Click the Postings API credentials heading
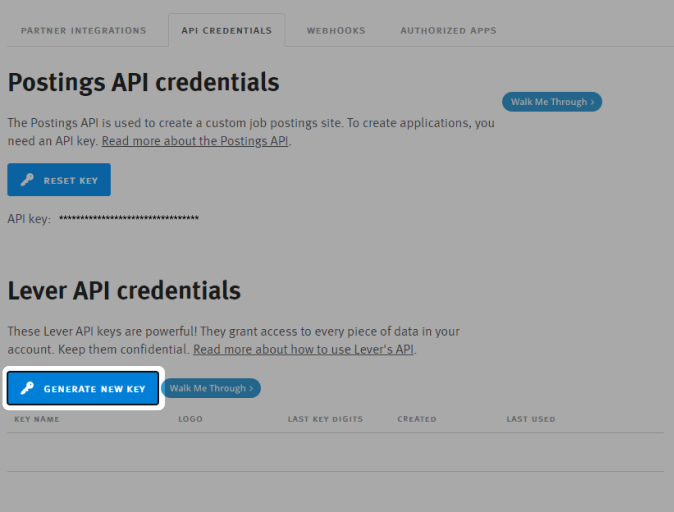674x512 pixels. (143, 82)
